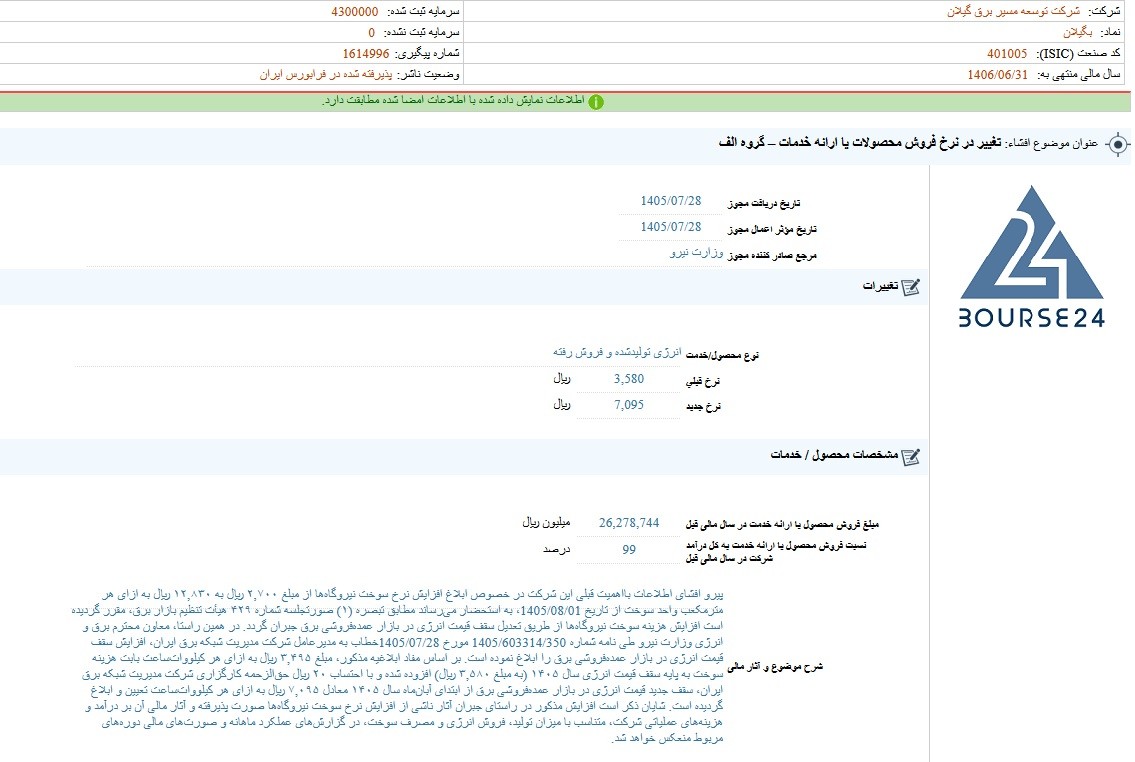Click the Bourse24 logo image

click(x=1031, y=257)
